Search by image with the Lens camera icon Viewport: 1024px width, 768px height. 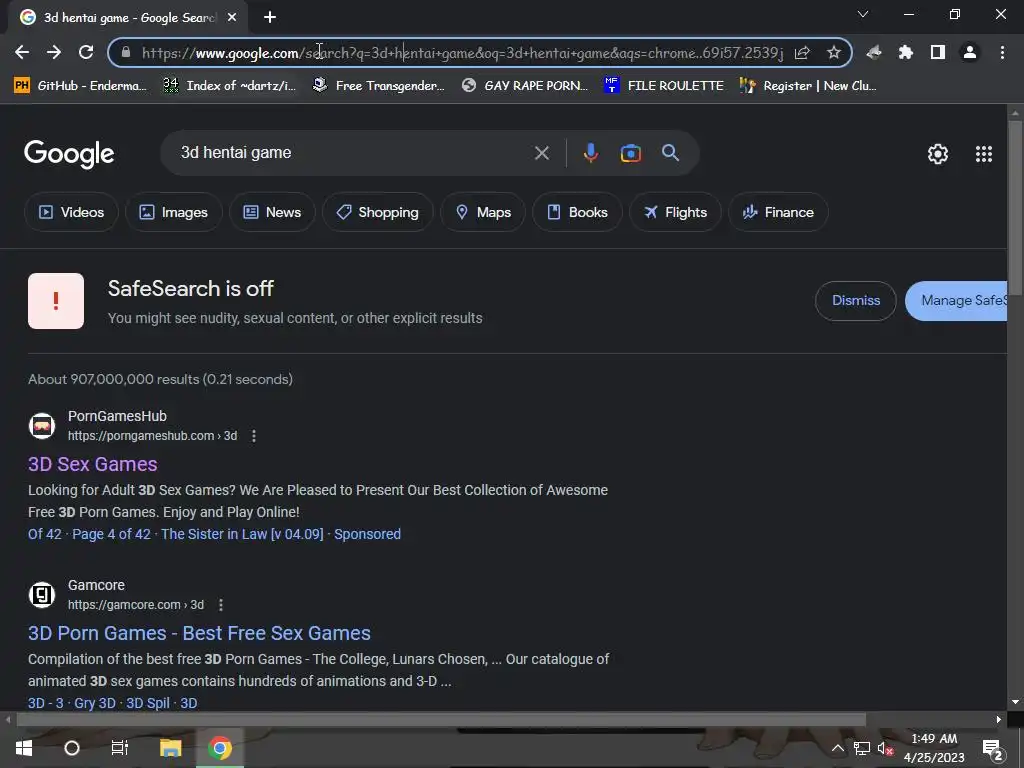tap(630, 153)
